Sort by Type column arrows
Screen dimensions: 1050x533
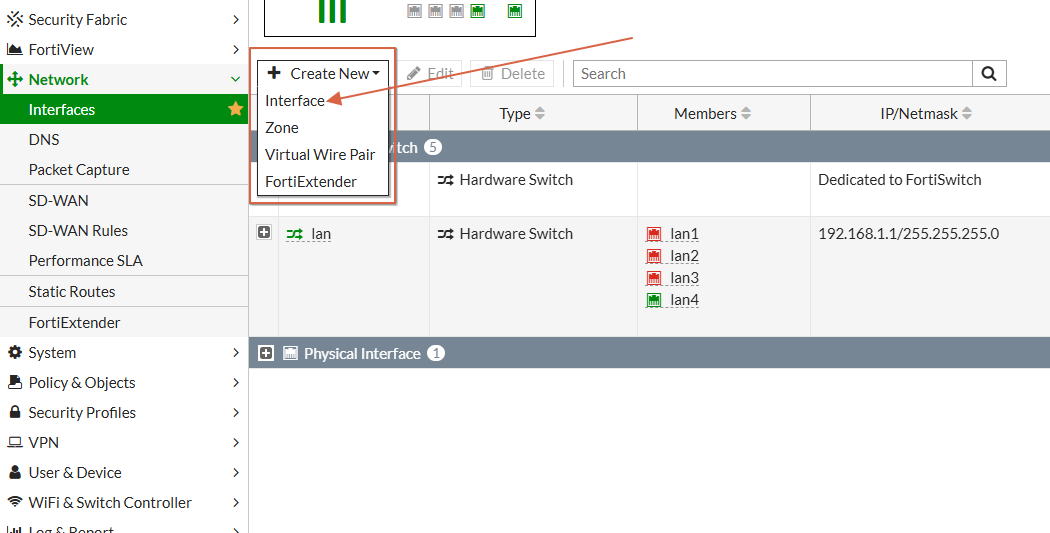pyautogui.click(x=540, y=114)
